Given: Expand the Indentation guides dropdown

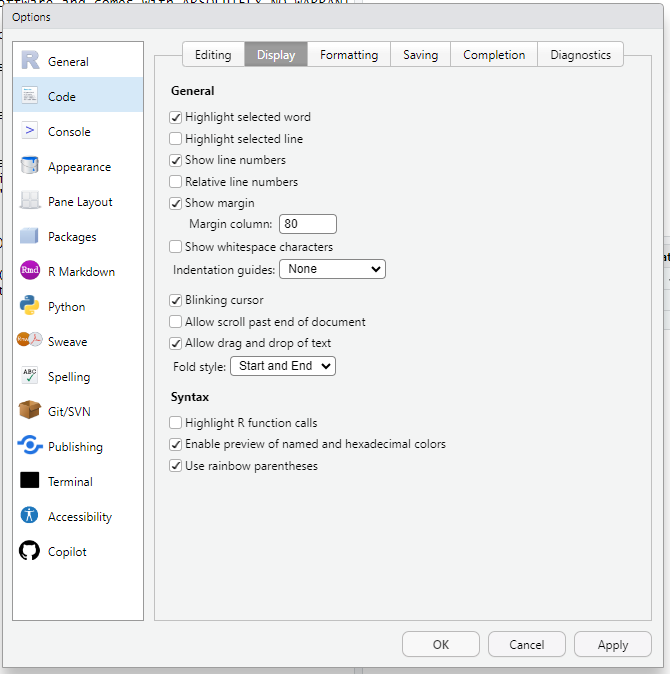Looking at the screenshot, I should pyautogui.click(x=332, y=269).
